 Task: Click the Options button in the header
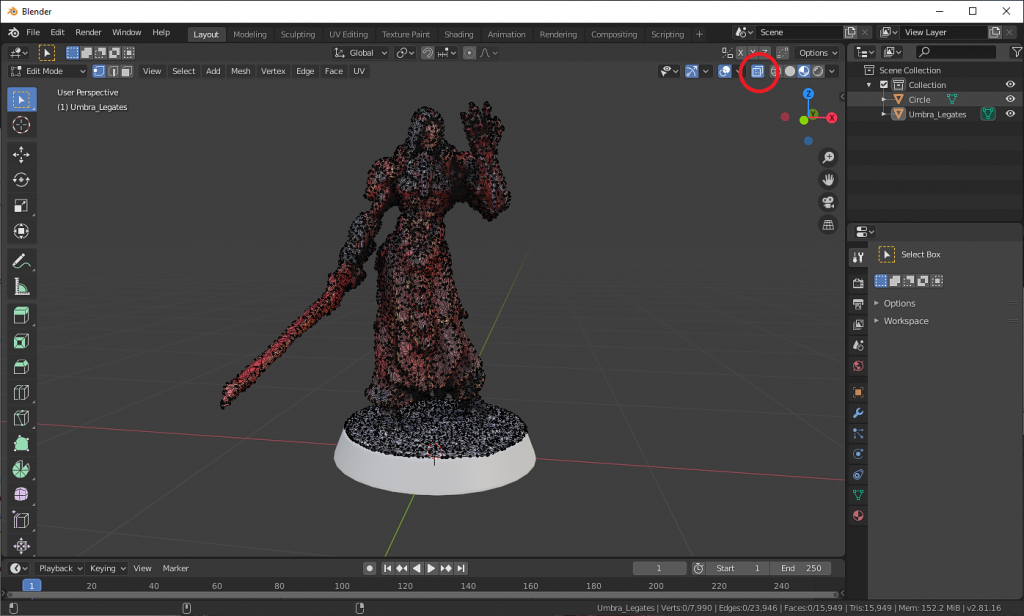coord(817,52)
